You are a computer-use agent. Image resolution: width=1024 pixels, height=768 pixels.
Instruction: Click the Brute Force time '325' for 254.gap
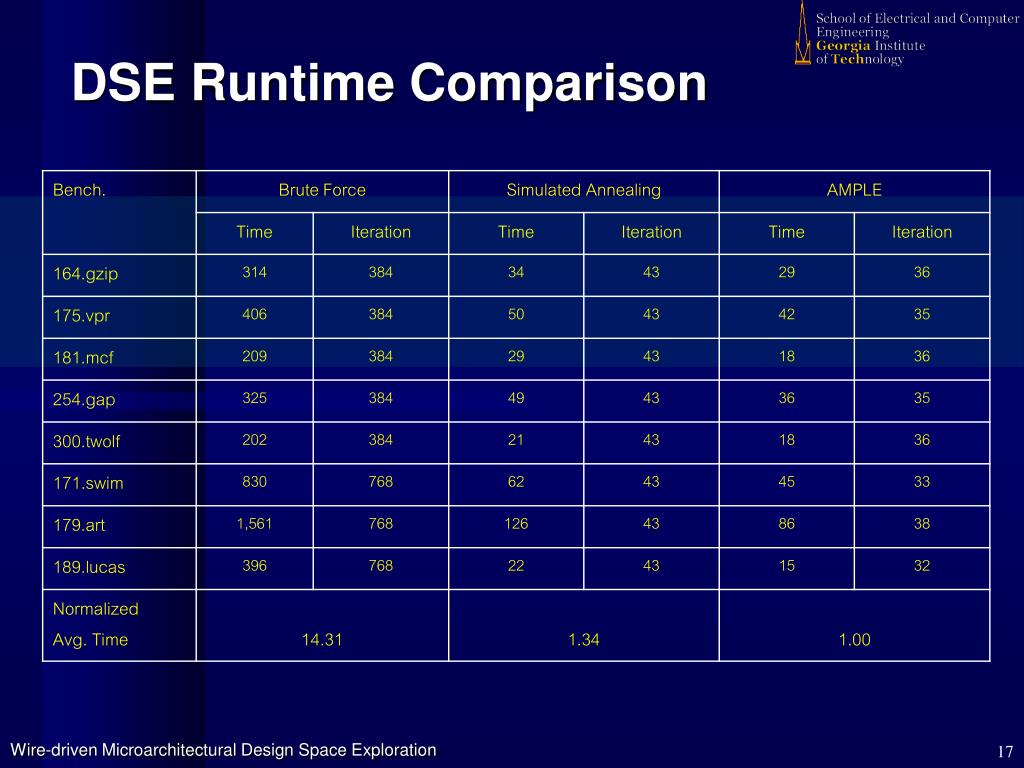click(254, 398)
